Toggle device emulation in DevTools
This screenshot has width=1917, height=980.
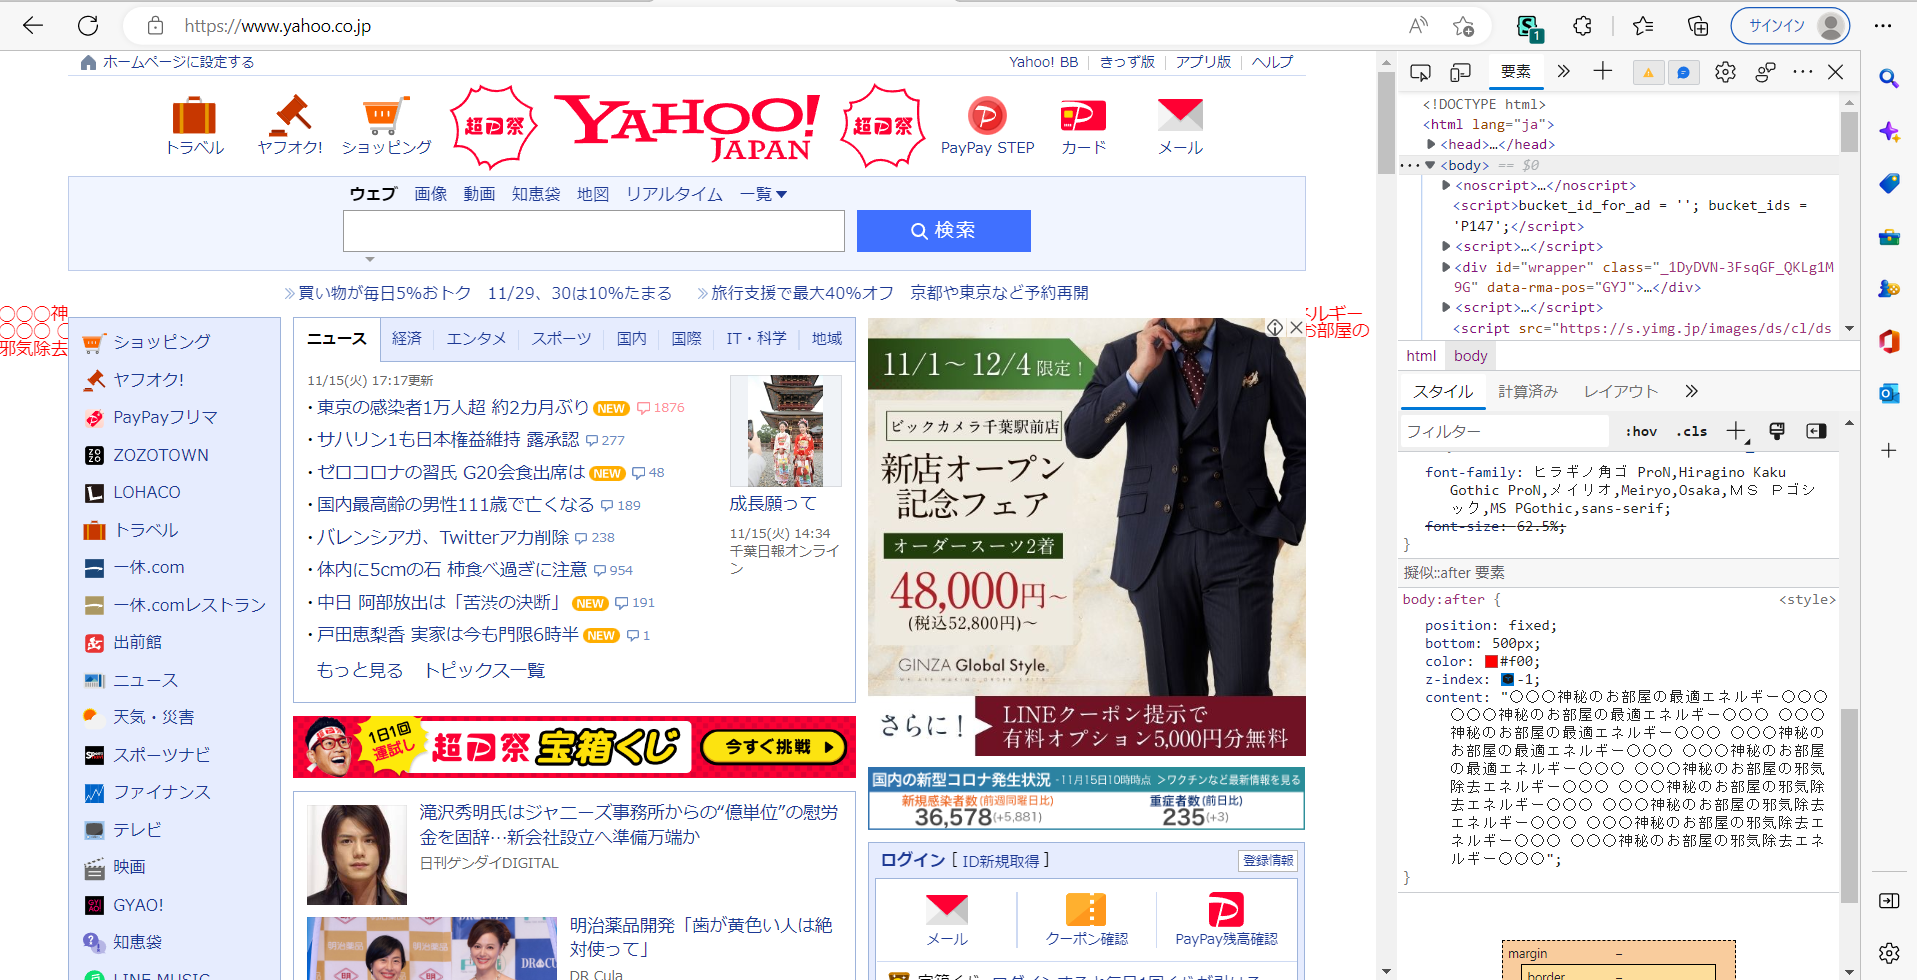coord(1461,72)
